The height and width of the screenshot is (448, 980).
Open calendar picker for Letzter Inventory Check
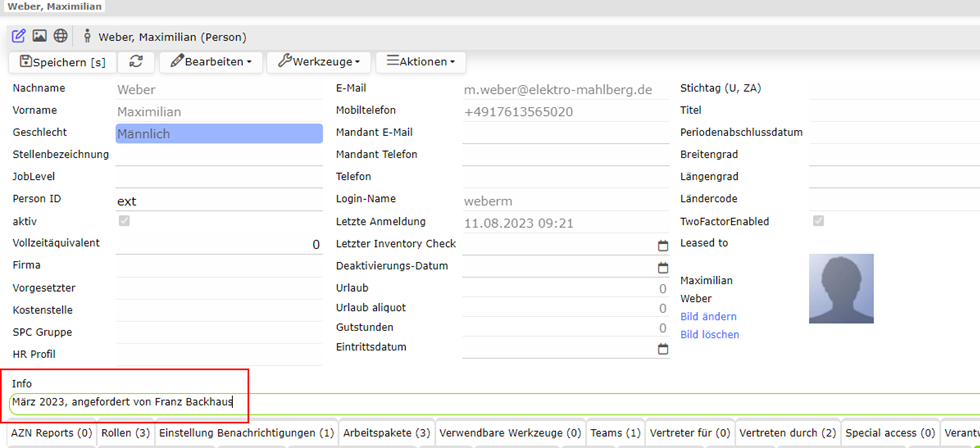[662, 246]
